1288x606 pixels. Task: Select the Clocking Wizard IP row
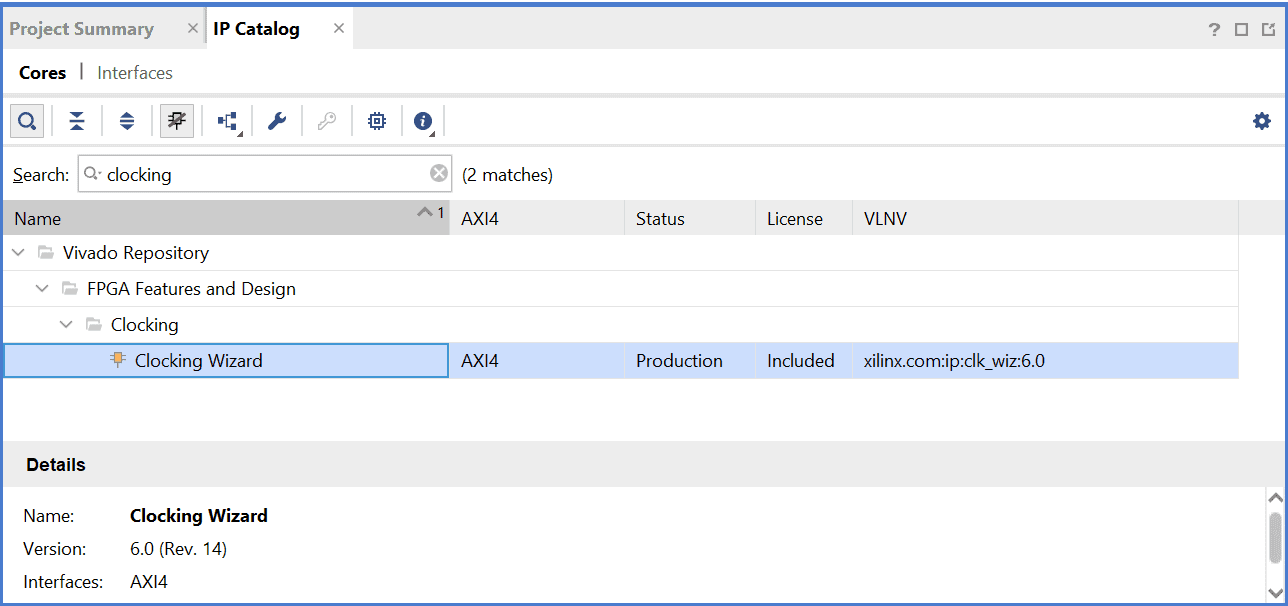198,361
